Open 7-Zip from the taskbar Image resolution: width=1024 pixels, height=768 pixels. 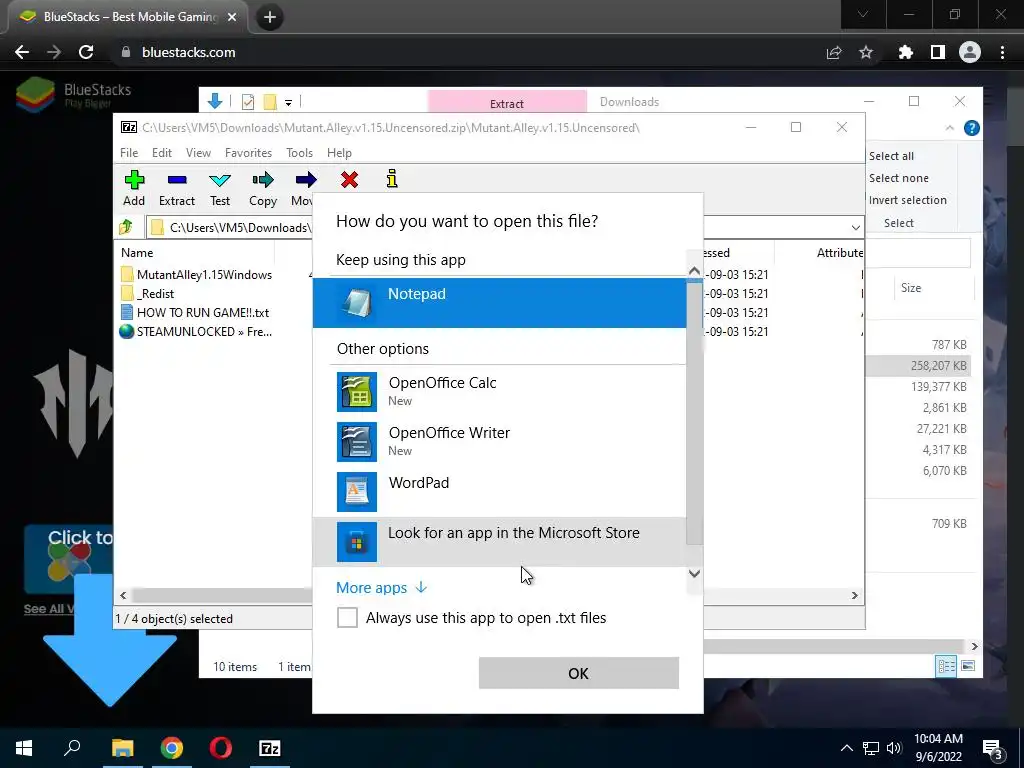270,748
